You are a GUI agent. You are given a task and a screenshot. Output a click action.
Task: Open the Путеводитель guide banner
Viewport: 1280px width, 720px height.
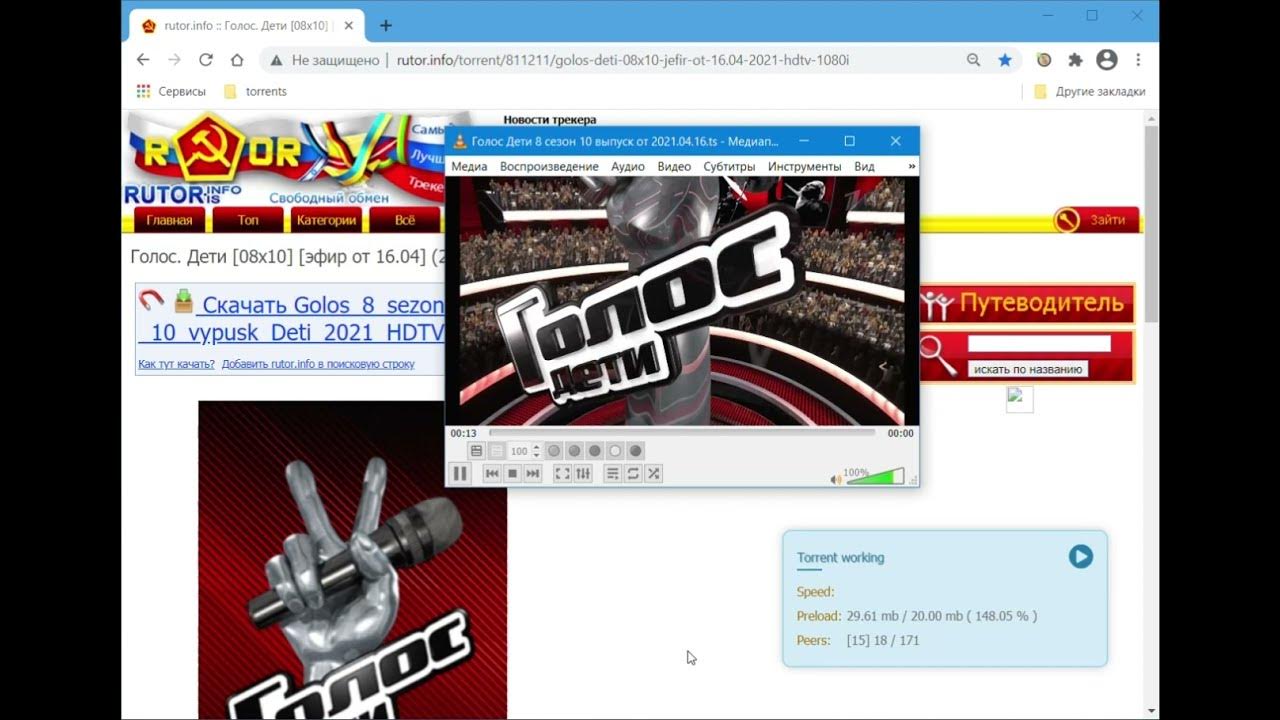coord(1028,303)
